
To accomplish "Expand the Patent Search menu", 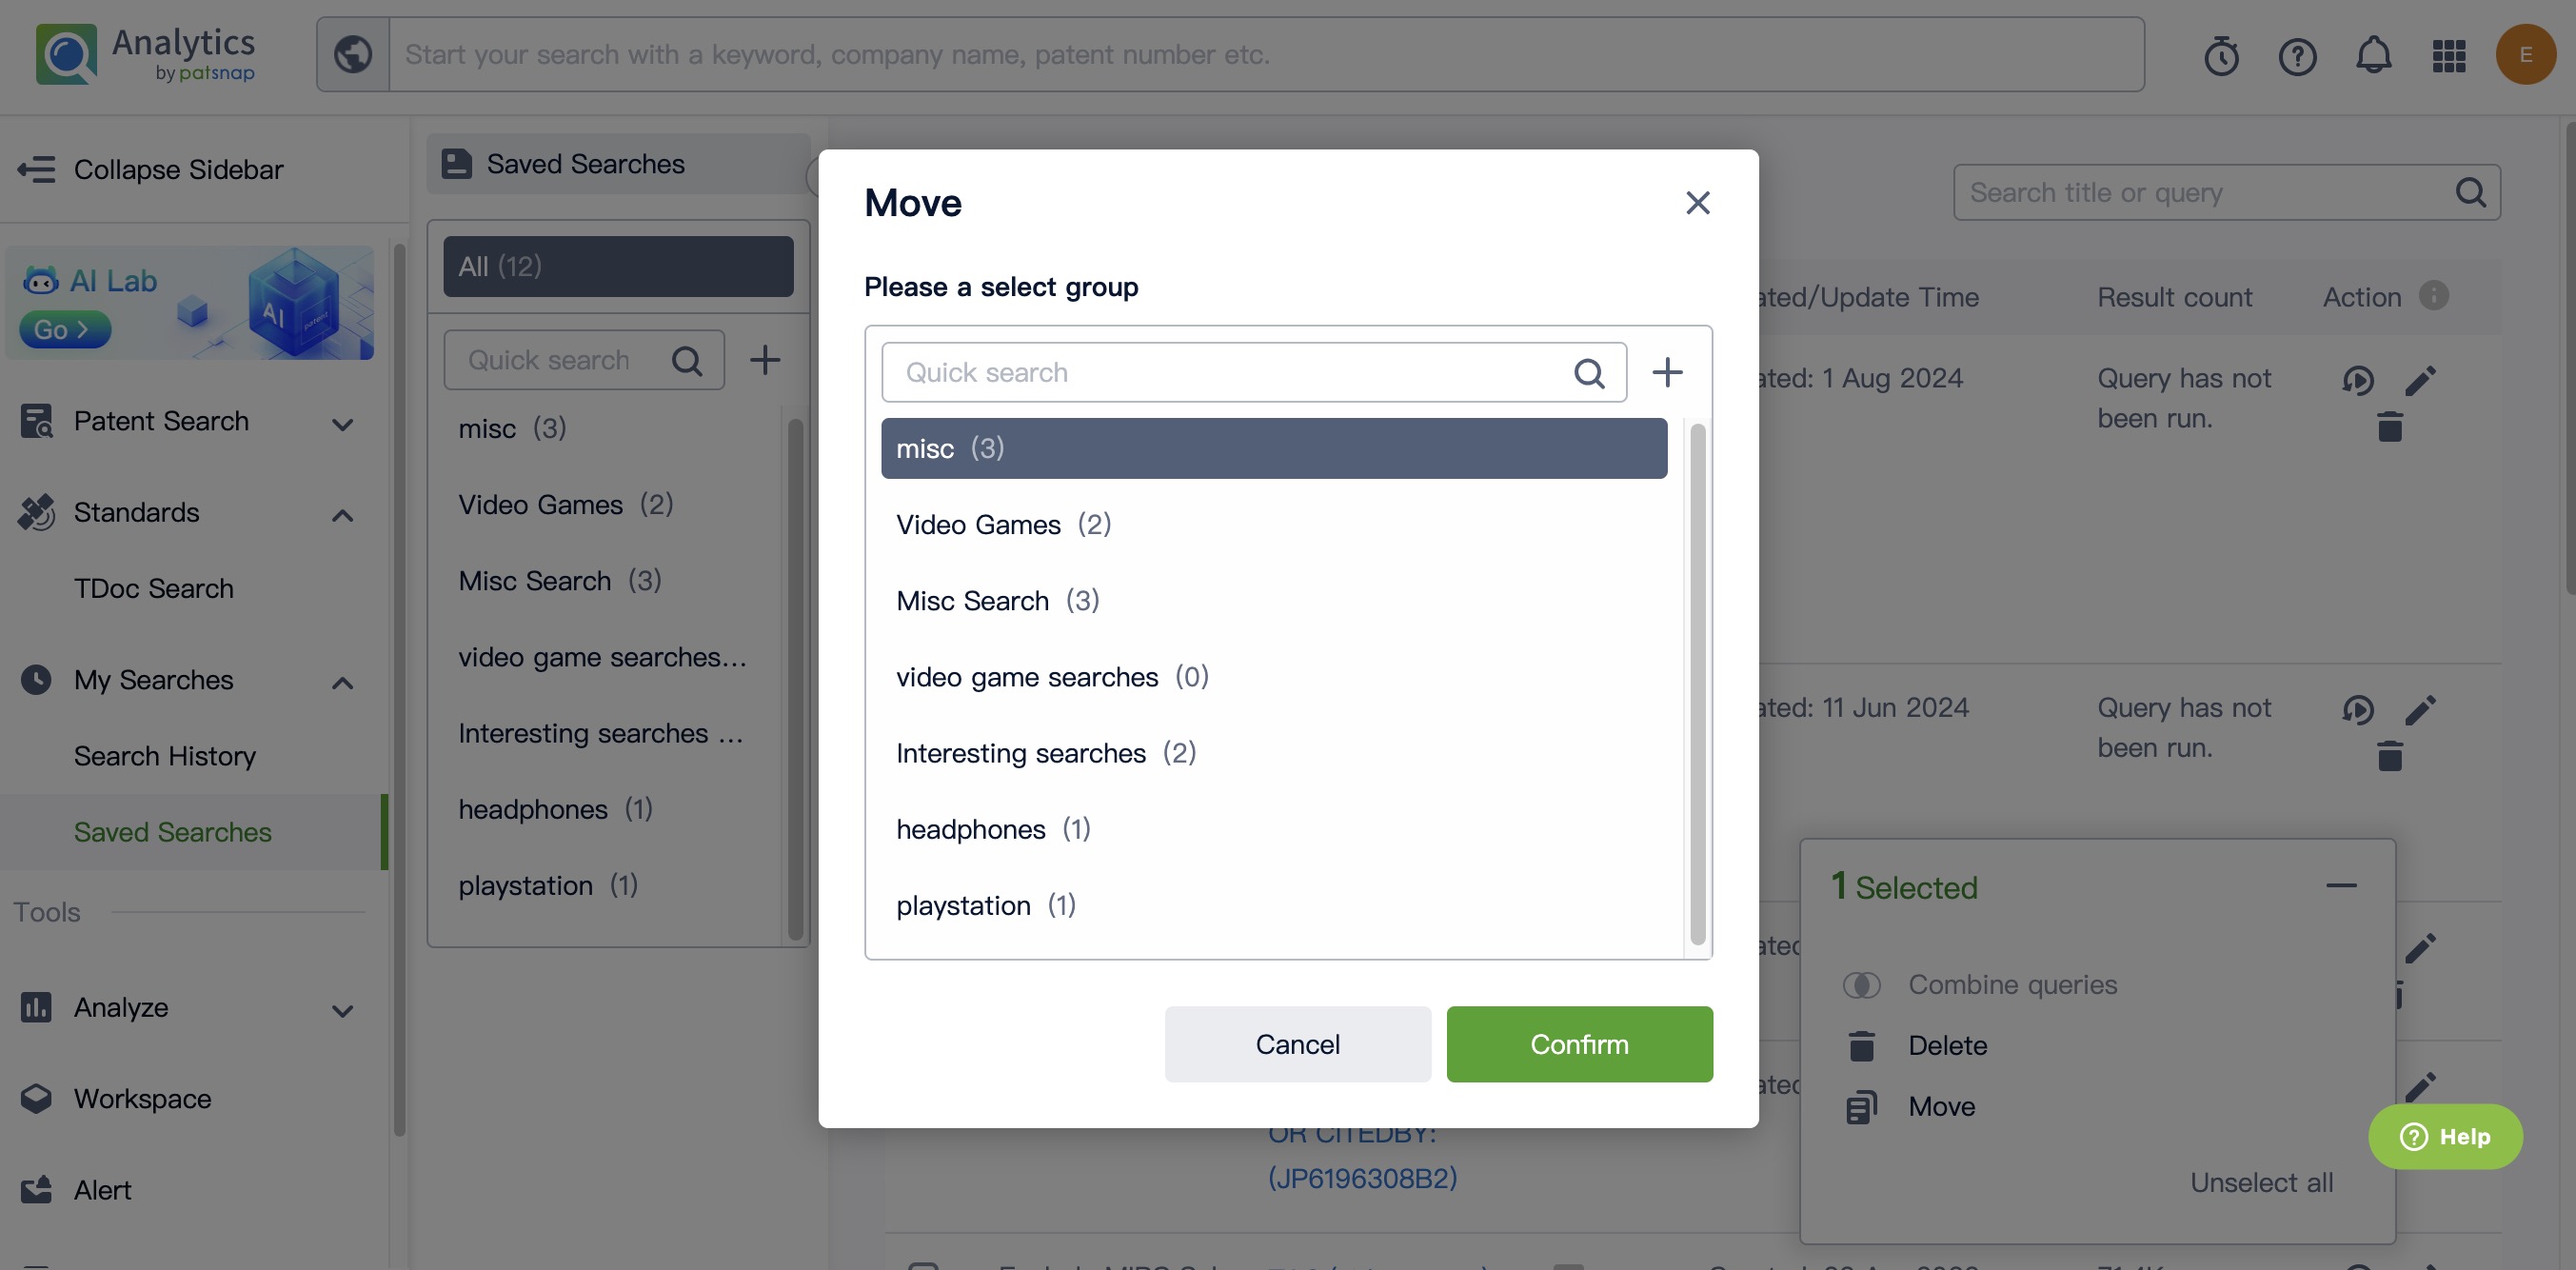I will [x=342, y=424].
